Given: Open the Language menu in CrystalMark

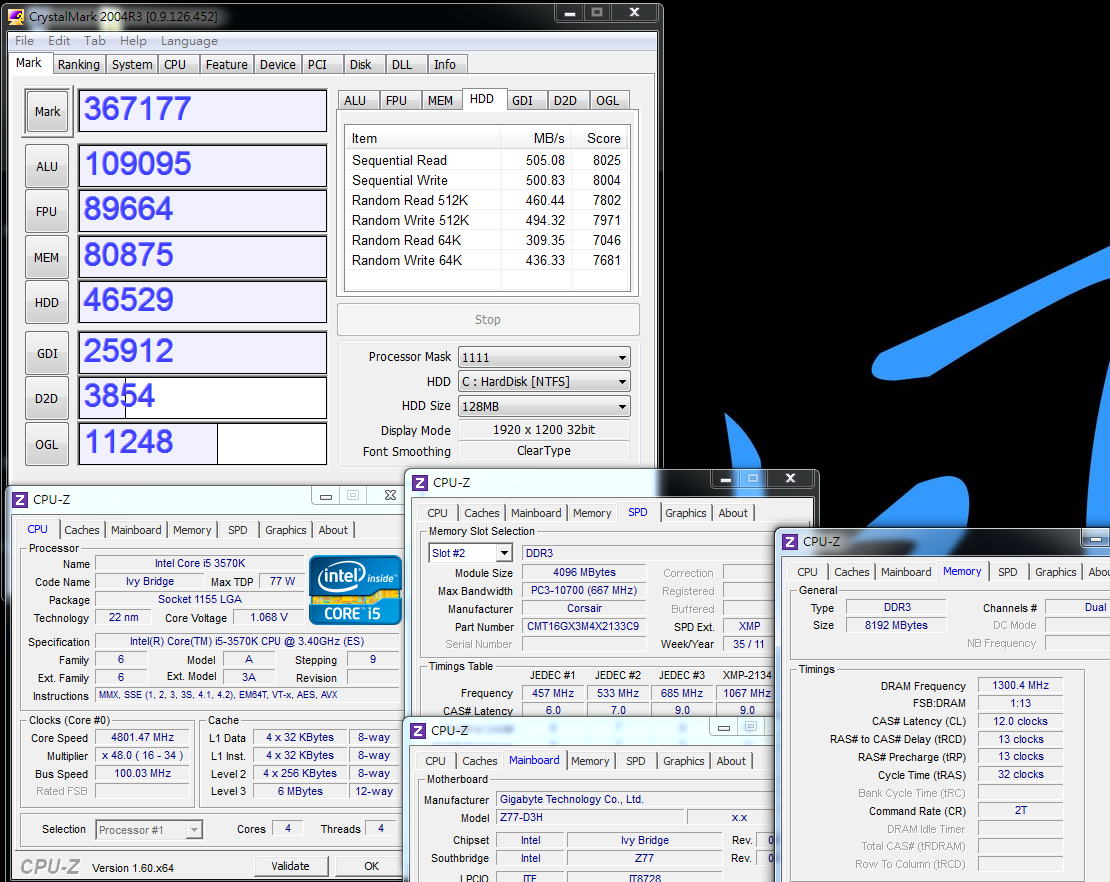Looking at the screenshot, I should (189, 40).
